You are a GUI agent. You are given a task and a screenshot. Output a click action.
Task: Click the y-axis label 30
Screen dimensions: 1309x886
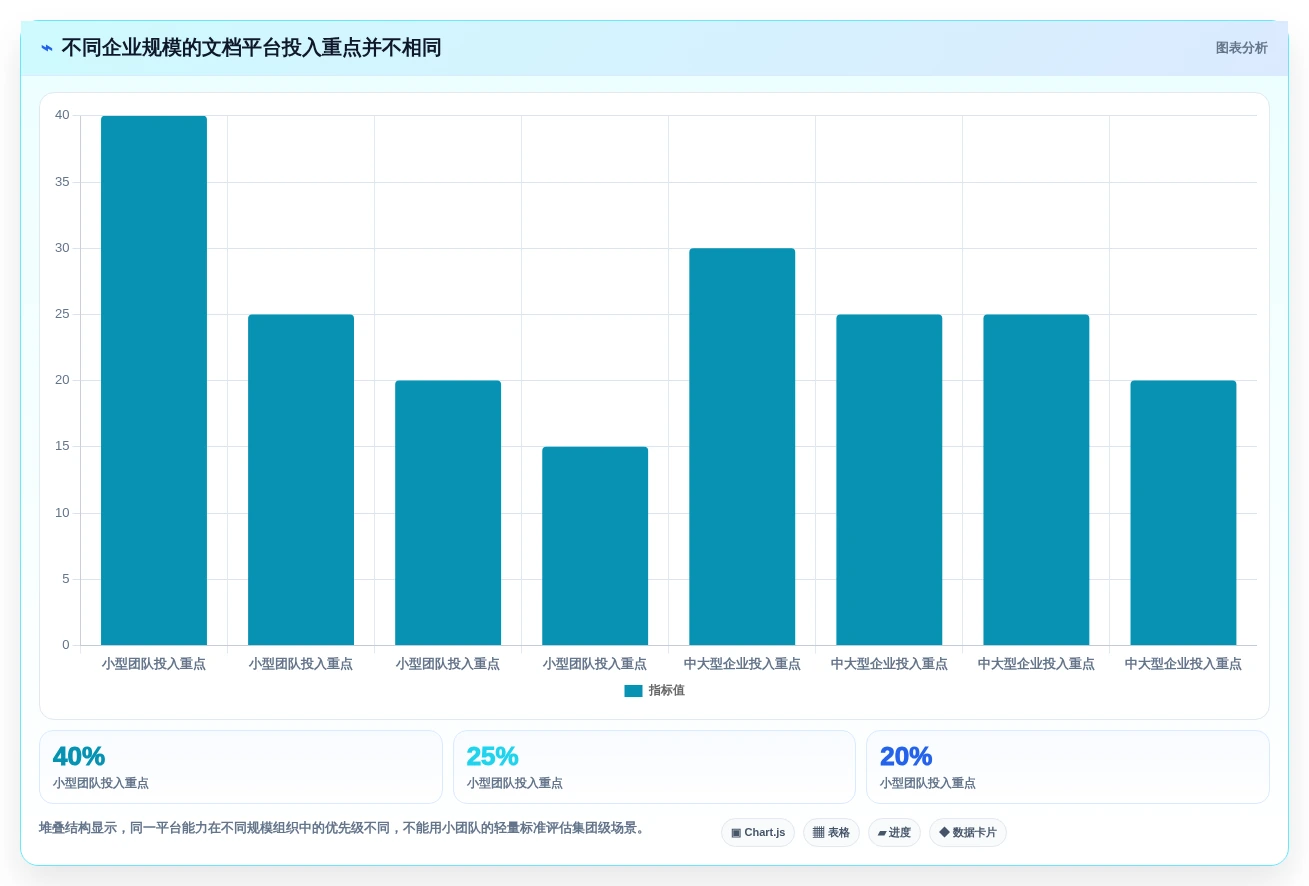62,248
